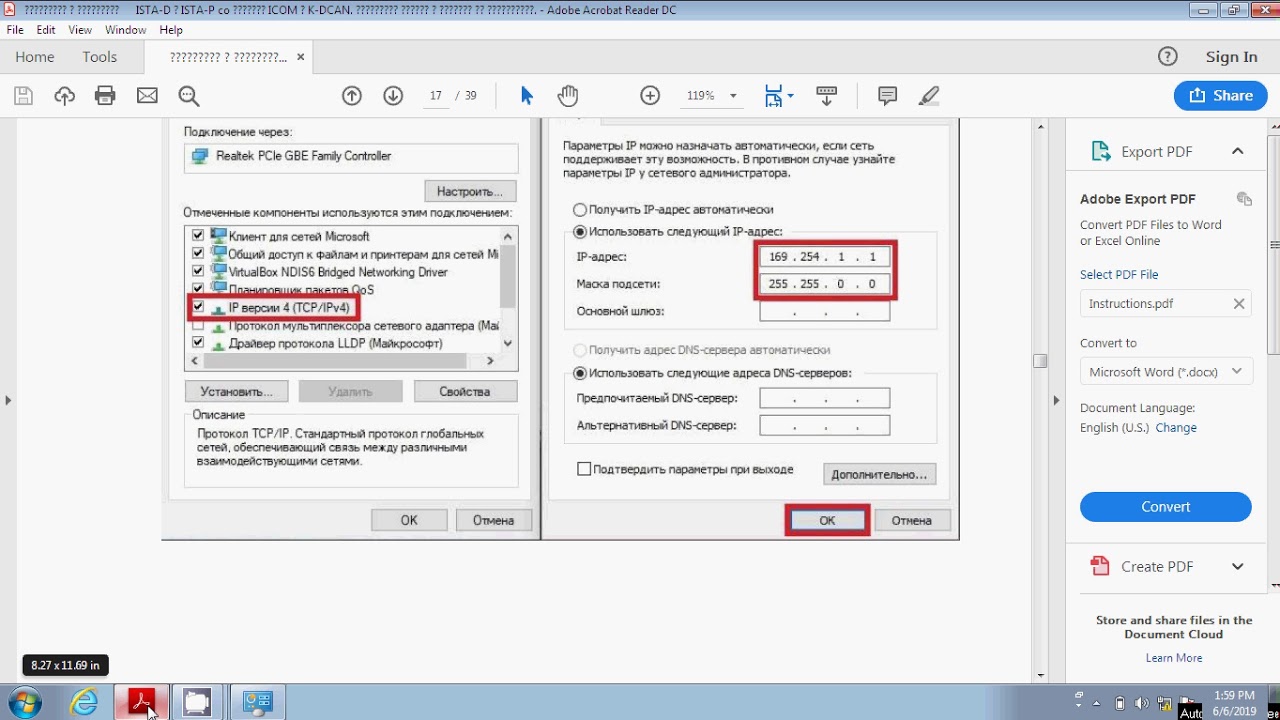The image size is (1280, 720).
Task: Click the Create PDF panel icon
Action: click(x=1100, y=566)
